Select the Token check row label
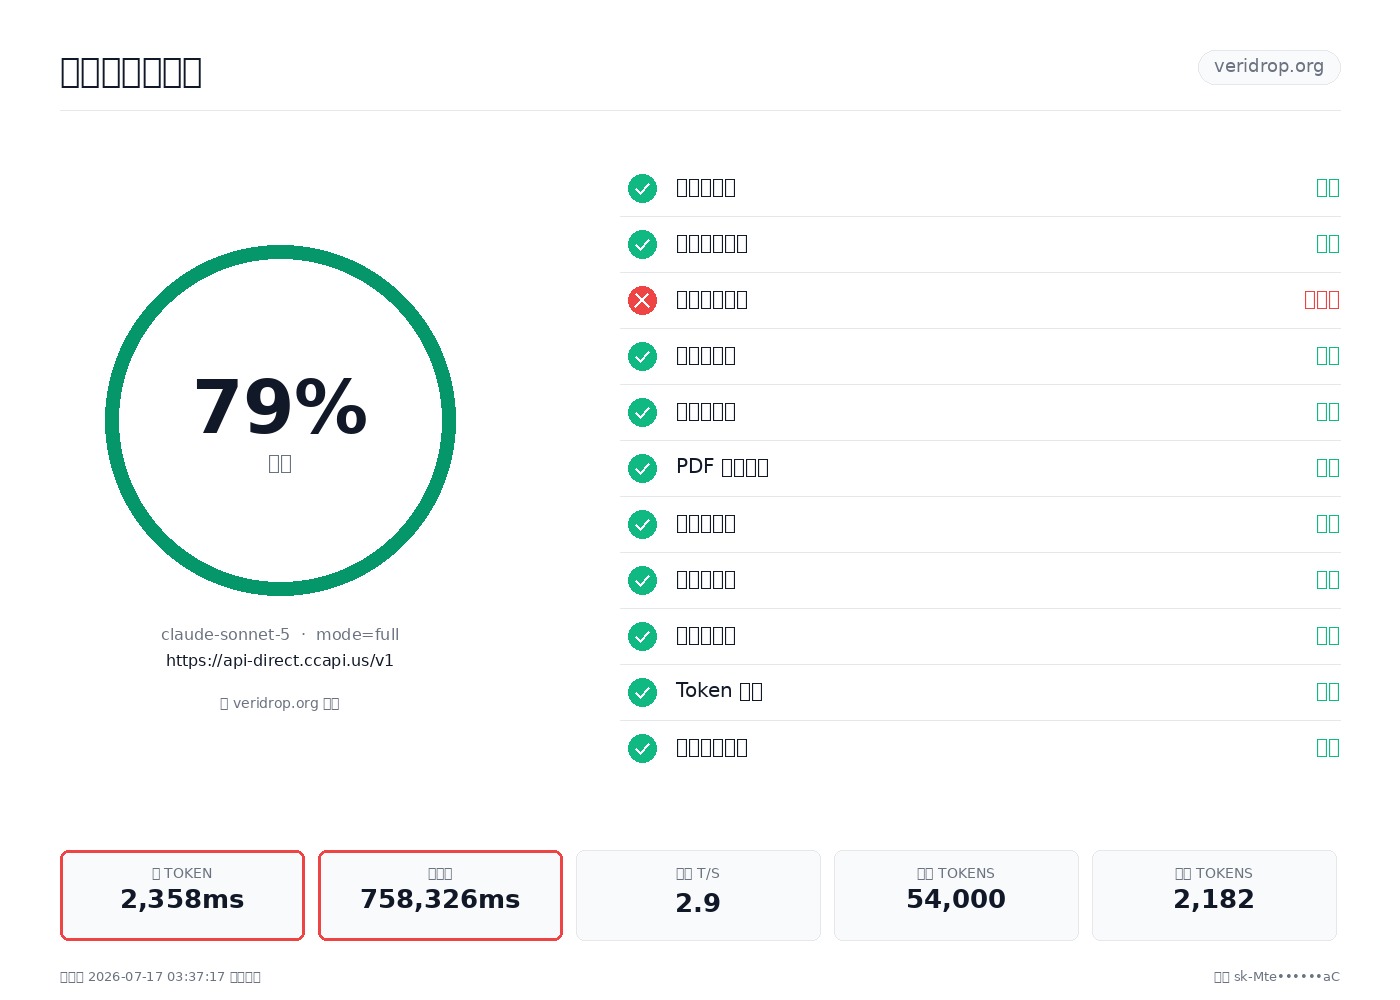 pos(719,691)
